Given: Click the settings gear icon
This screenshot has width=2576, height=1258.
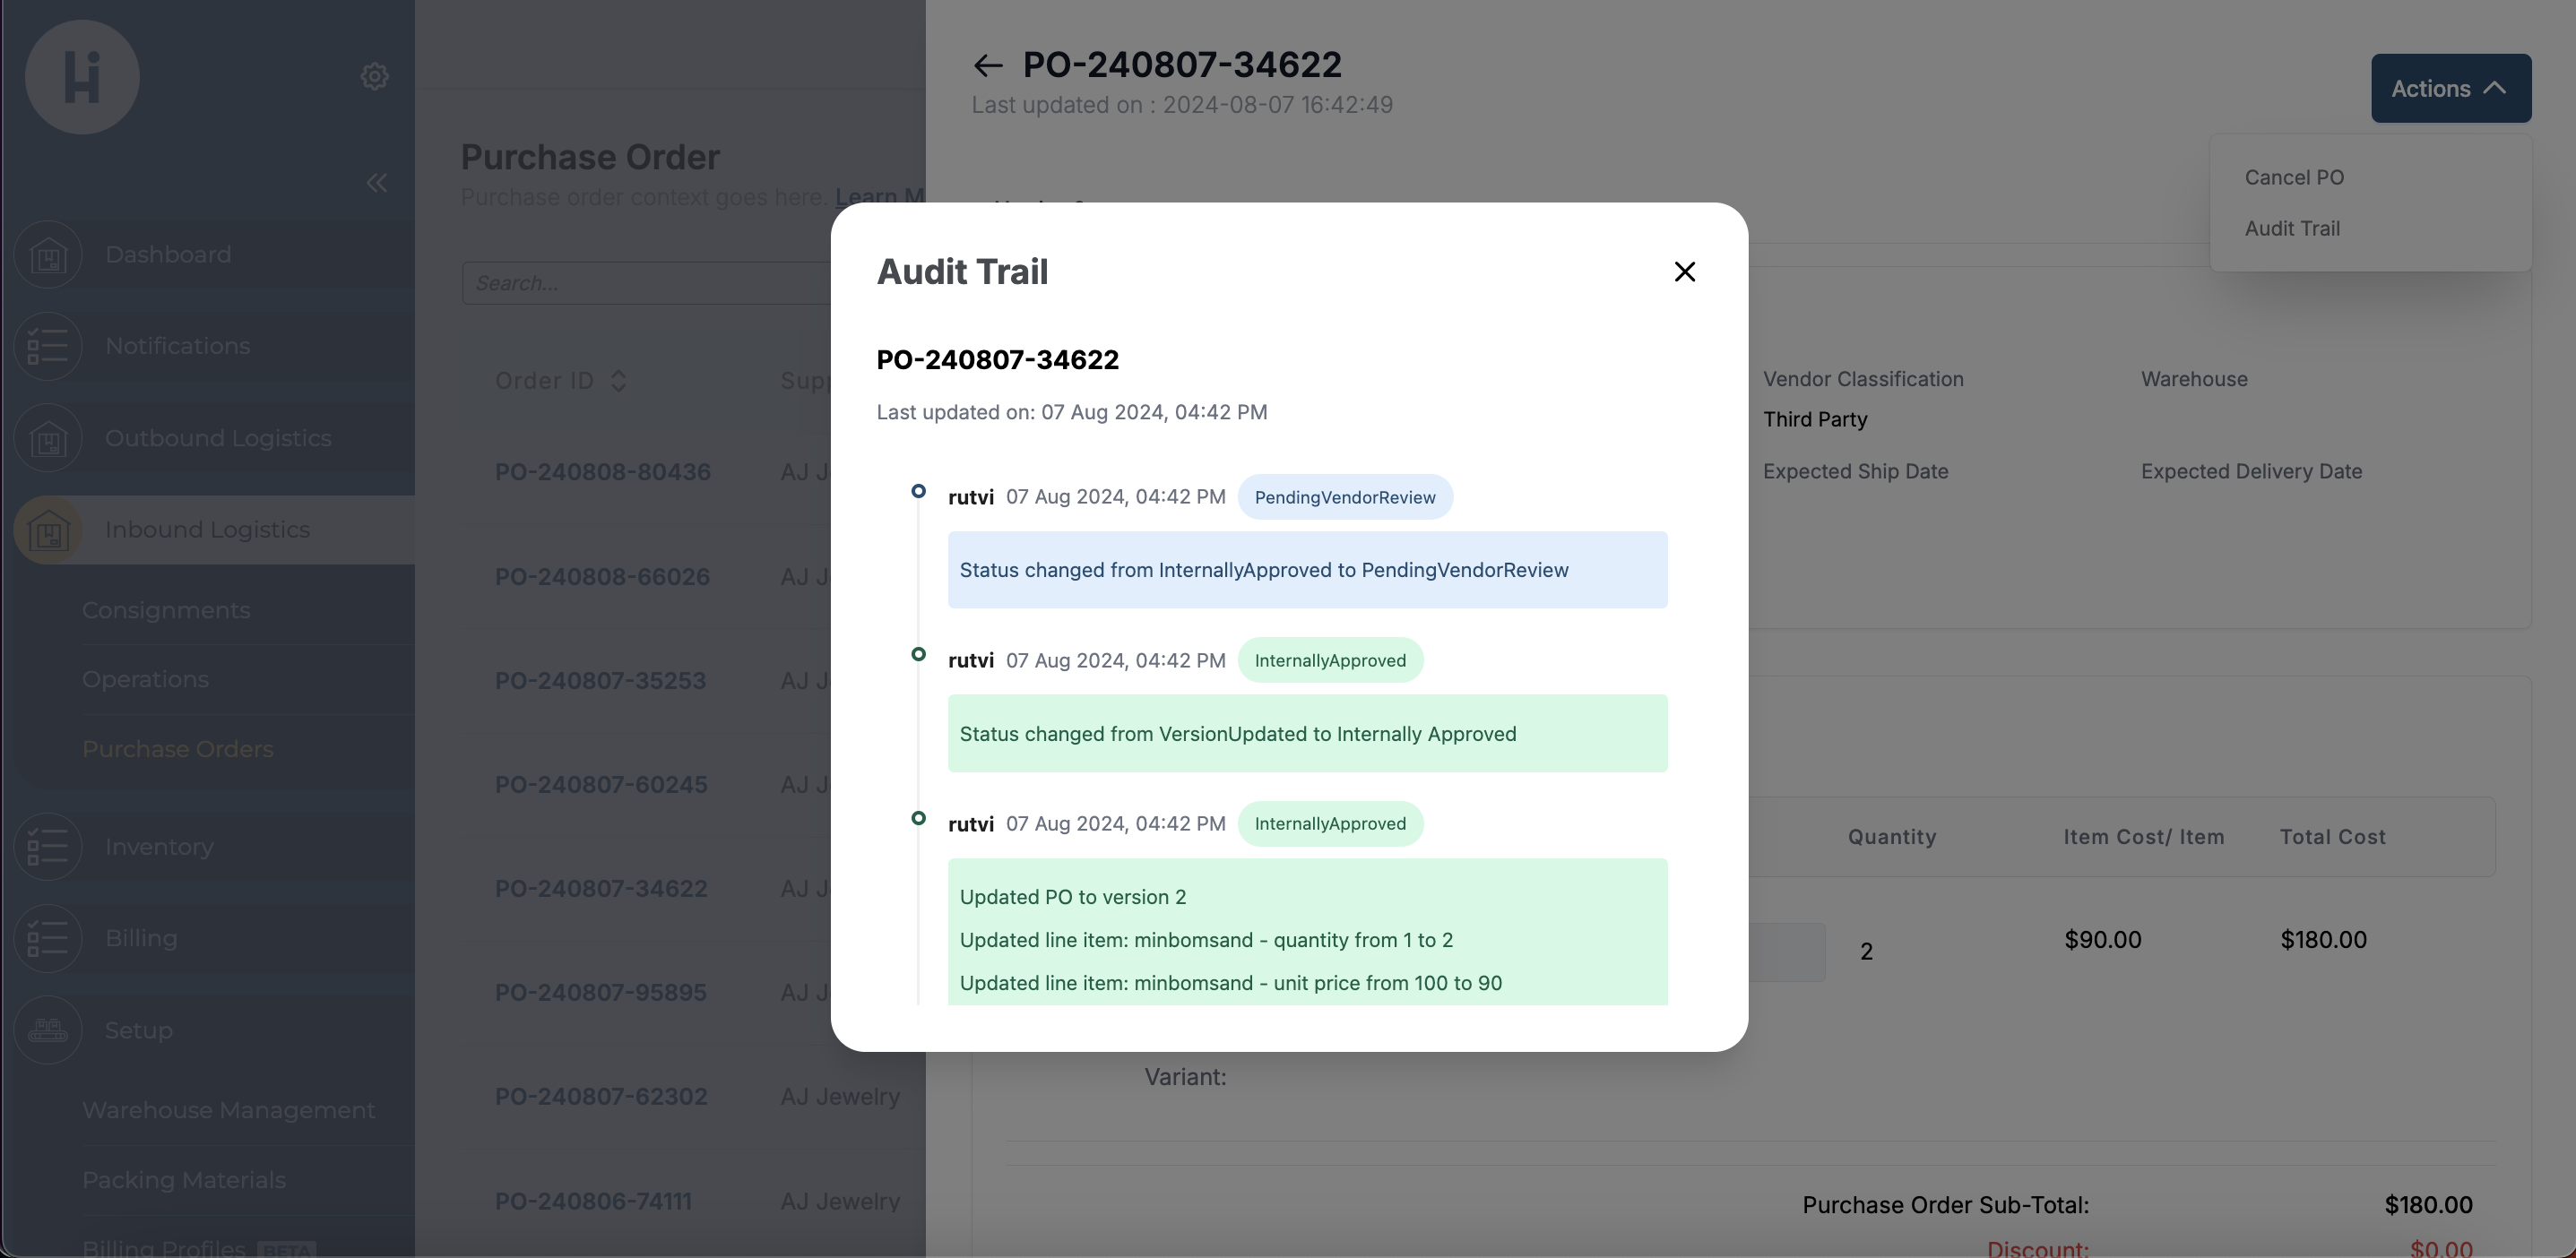Looking at the screenshot, I should [374, 76].
